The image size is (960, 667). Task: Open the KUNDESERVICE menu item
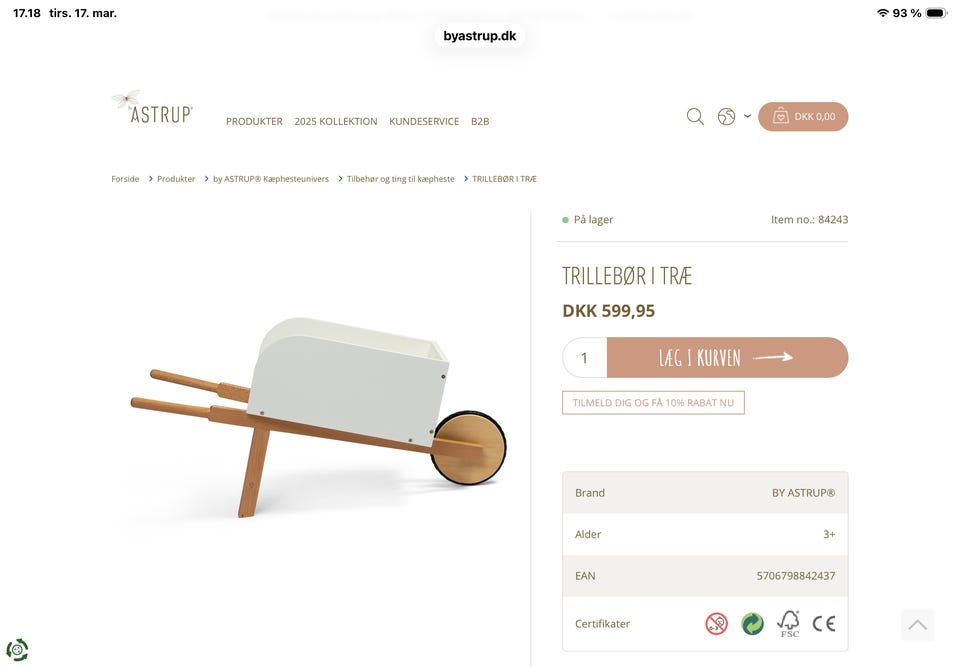pyautogui.click(x=424, y=121)
